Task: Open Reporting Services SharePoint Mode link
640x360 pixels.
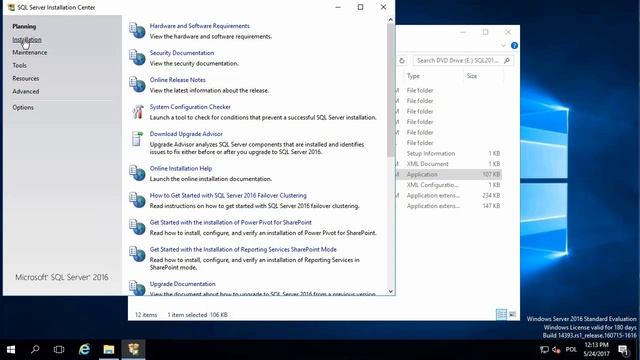Action: (243, 249)
